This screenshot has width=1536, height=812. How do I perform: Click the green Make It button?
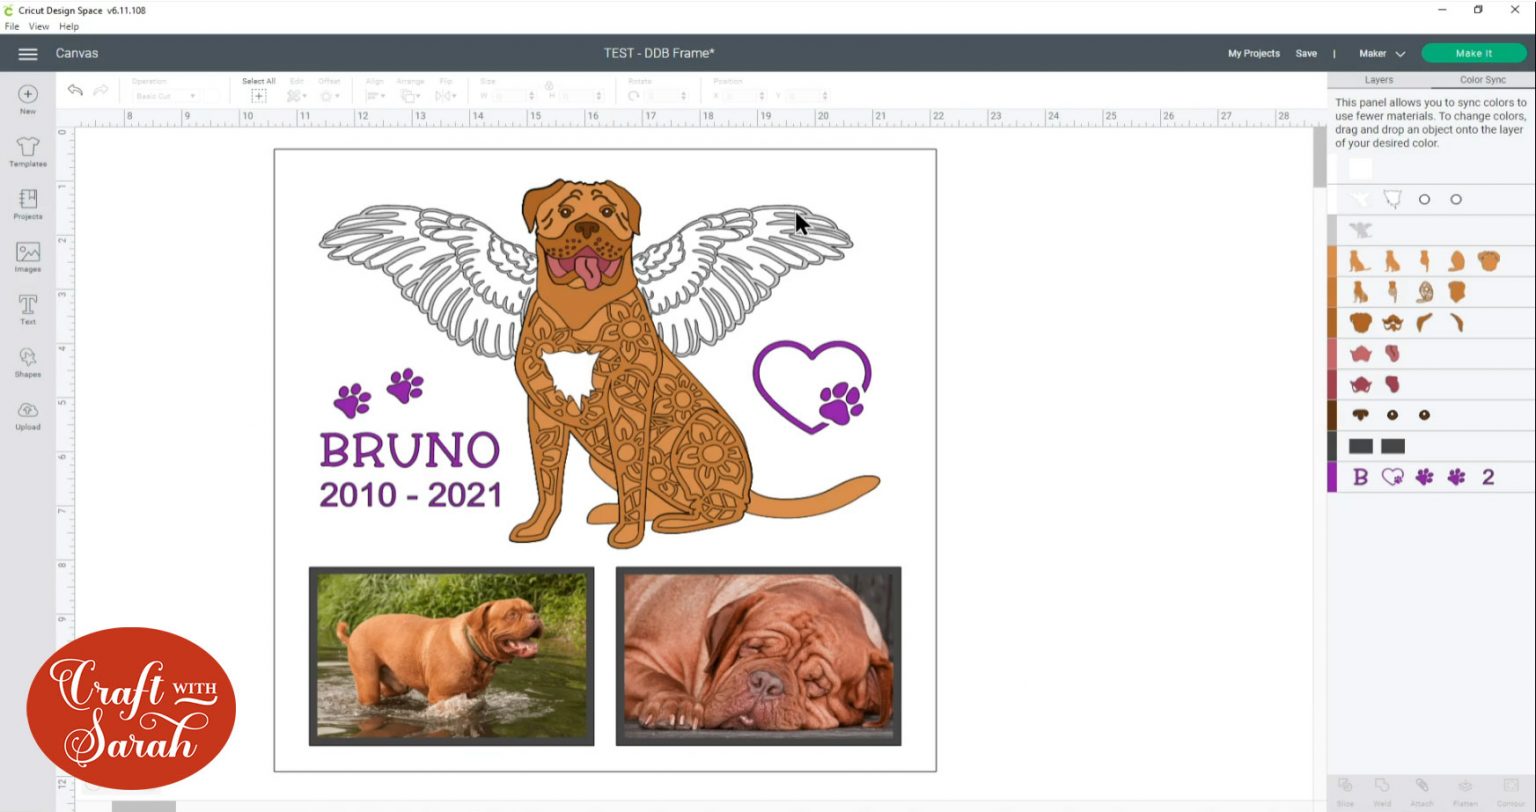click(1474, 54)
